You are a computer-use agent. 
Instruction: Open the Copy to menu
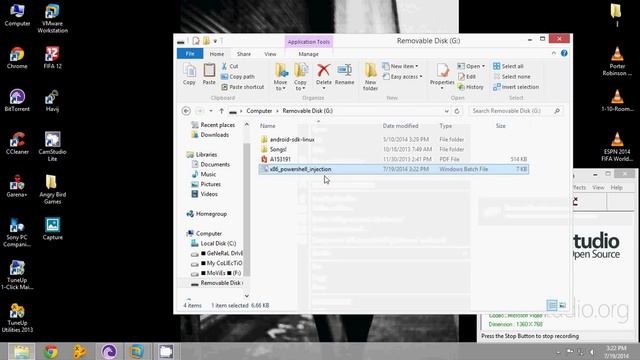coord(301,77)
